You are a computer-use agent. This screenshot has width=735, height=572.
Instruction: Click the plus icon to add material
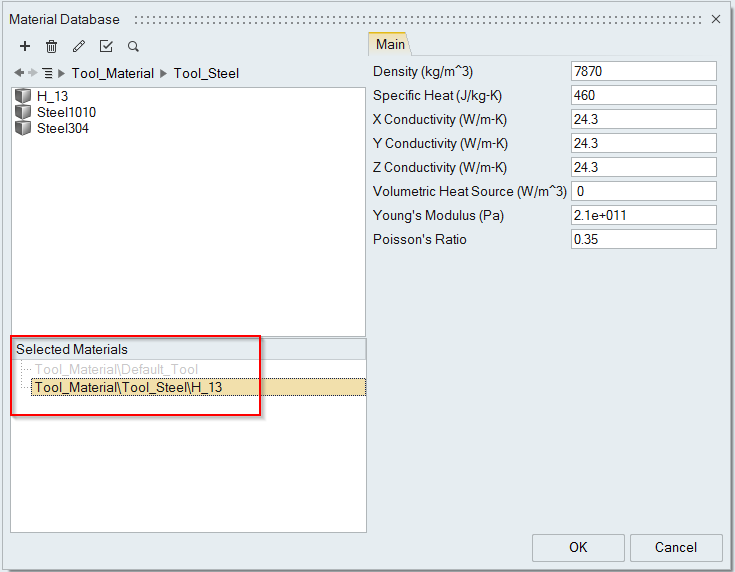point(25,46)
